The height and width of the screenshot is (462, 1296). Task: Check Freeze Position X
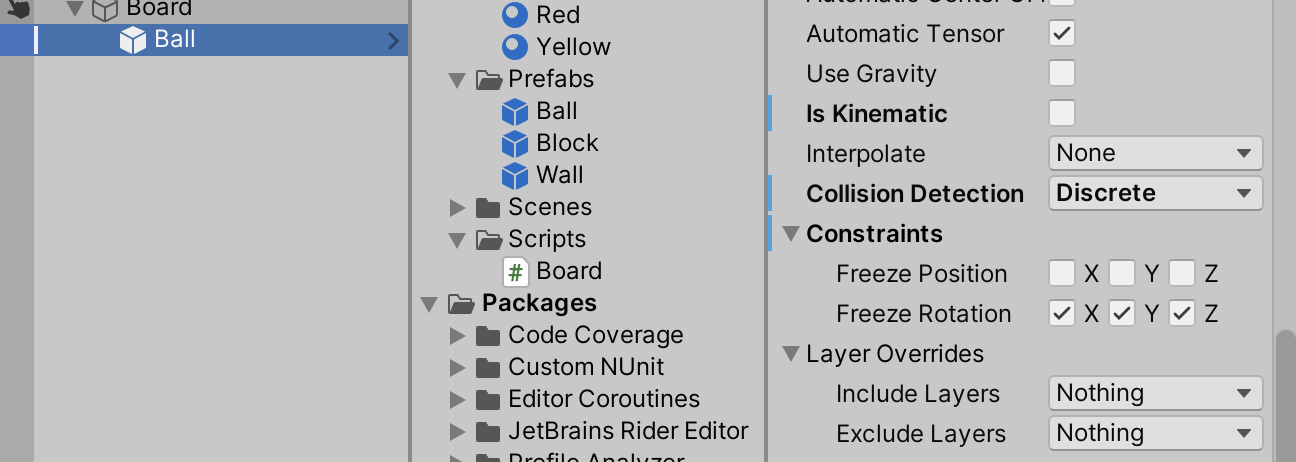1062,273
